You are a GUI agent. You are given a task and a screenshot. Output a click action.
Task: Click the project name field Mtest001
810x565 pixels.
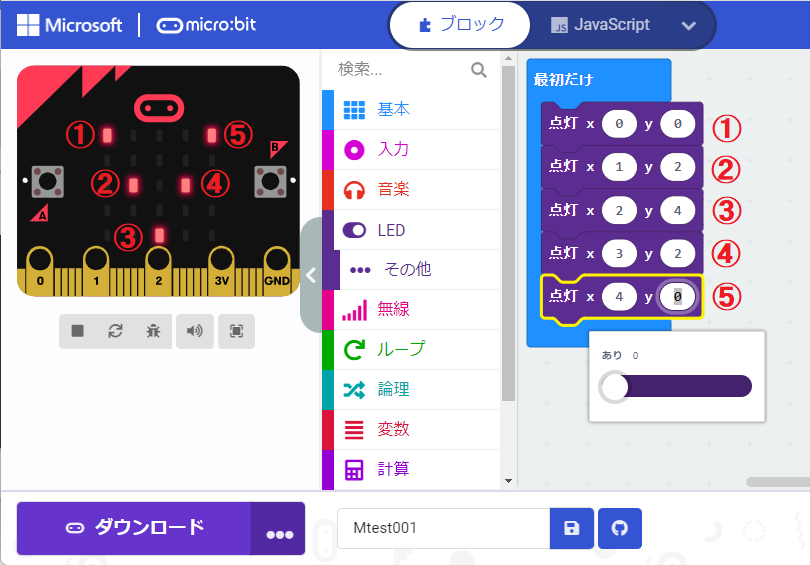point(443,528)
